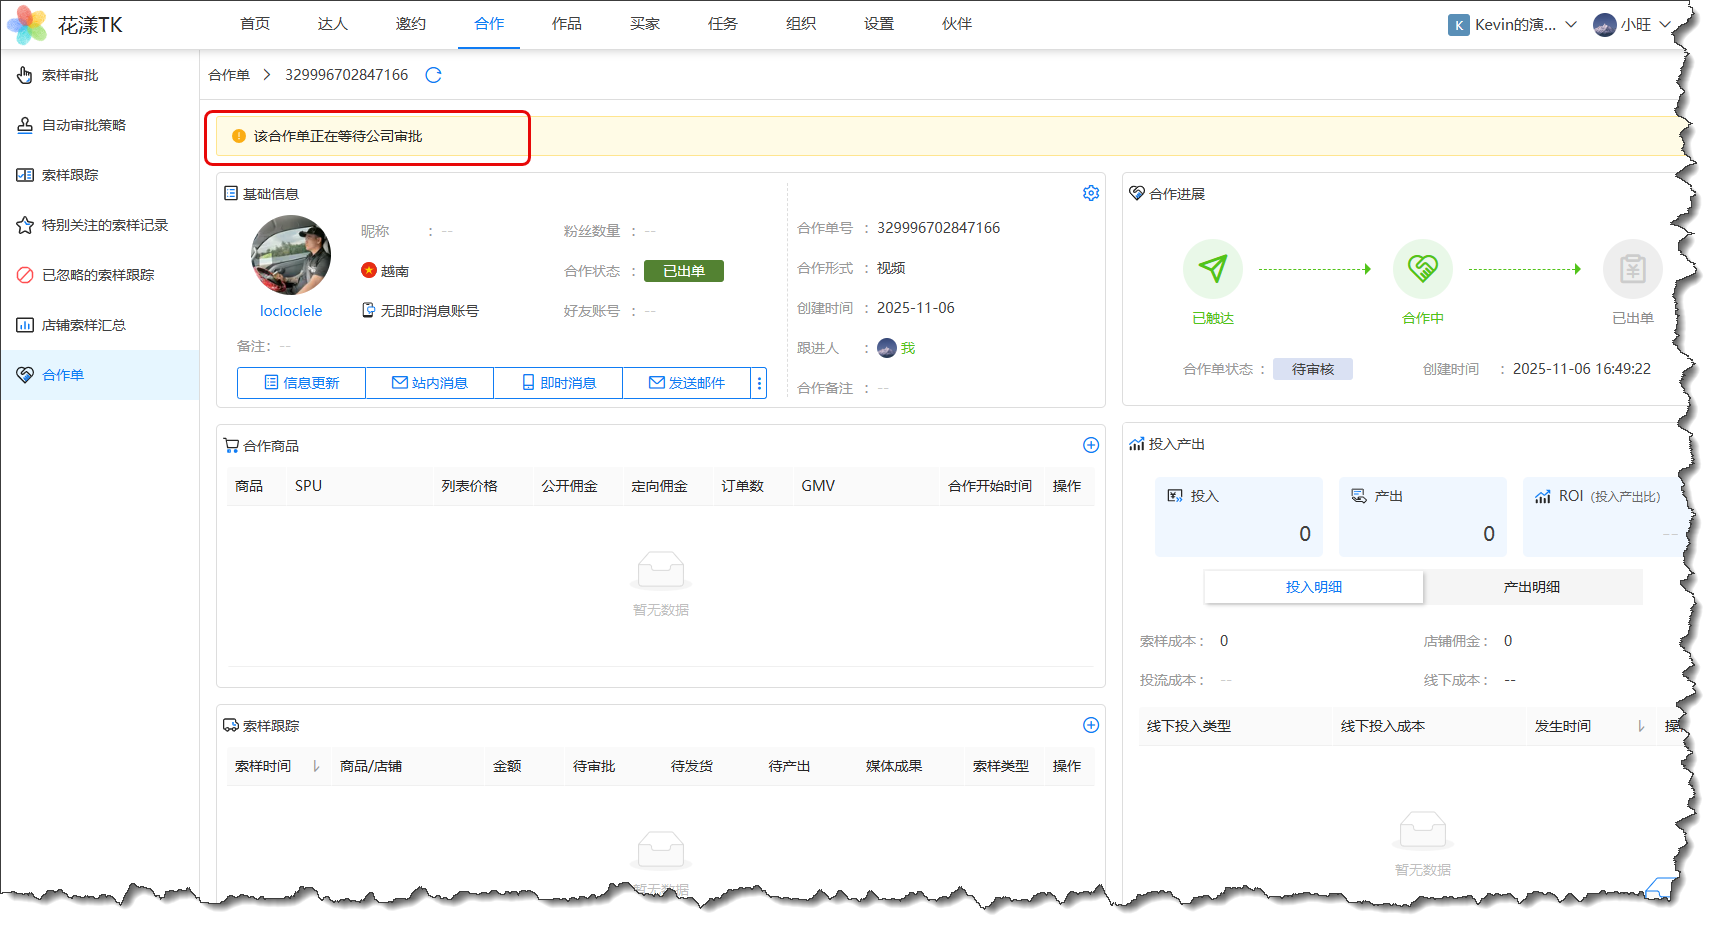The image size is (1718, 929).
Task: Add a sample tracking record with plus icon
Action: click(x=1091, y=725)
